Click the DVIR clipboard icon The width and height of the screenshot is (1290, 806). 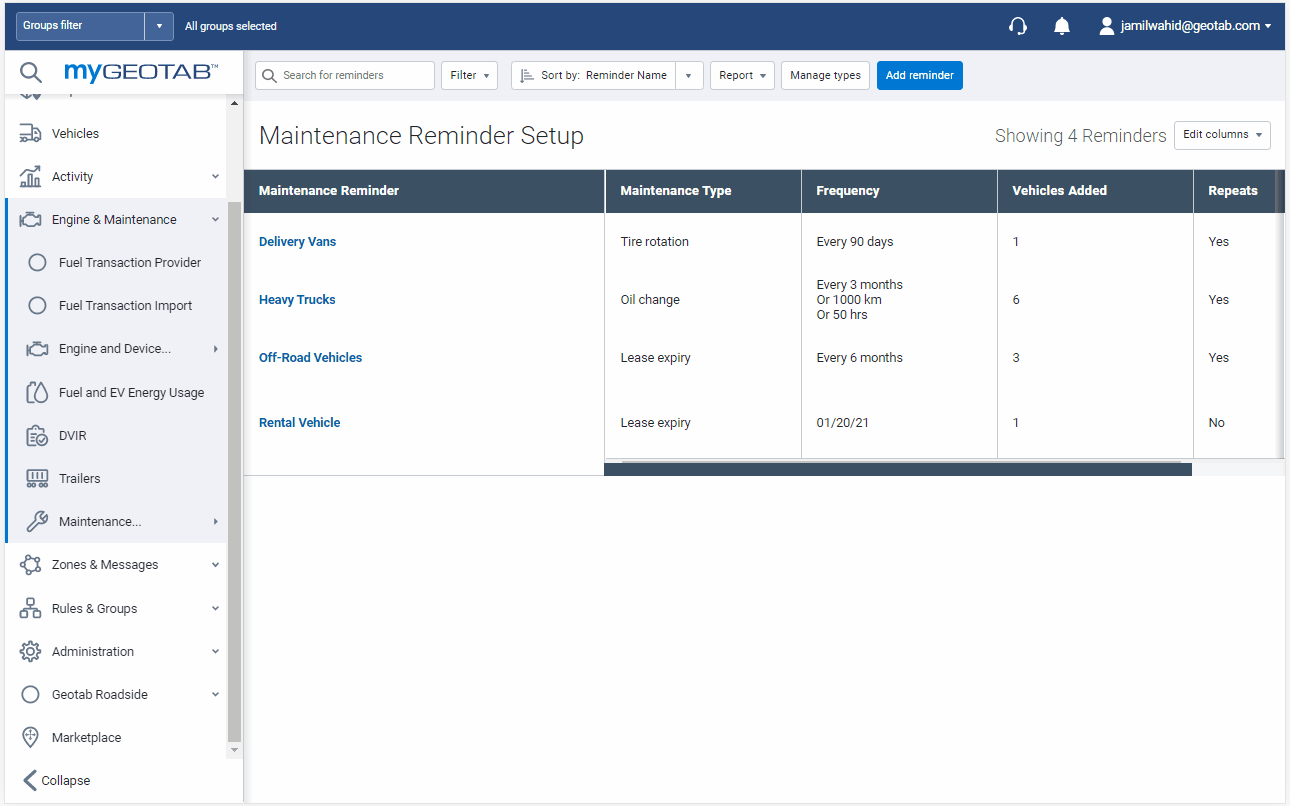pyautogui.click(x=37, y=436)
